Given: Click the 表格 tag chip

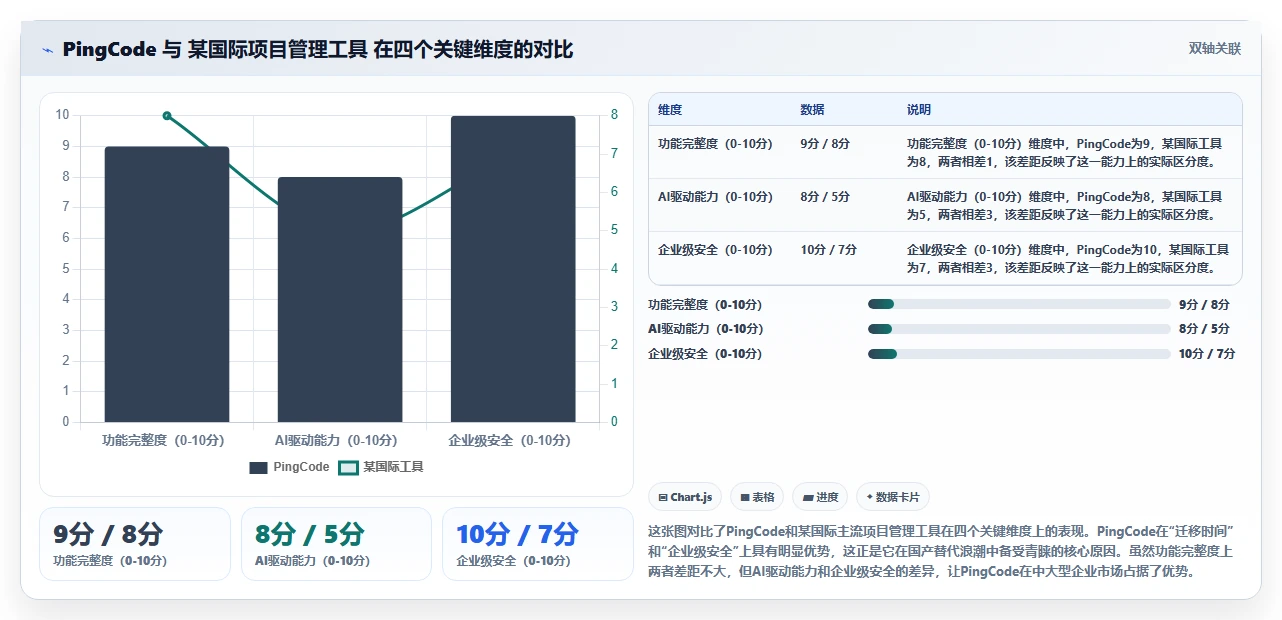Looking at the screenshot, I should point(757,497).
